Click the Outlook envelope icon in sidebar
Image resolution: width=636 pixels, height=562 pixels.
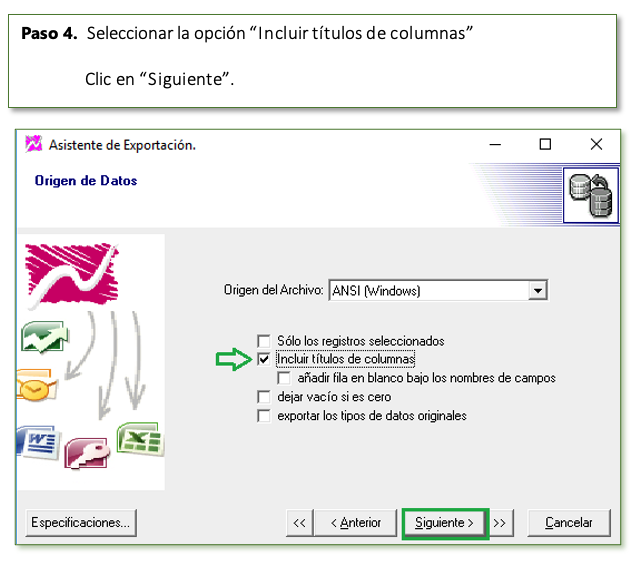(37, 385)
